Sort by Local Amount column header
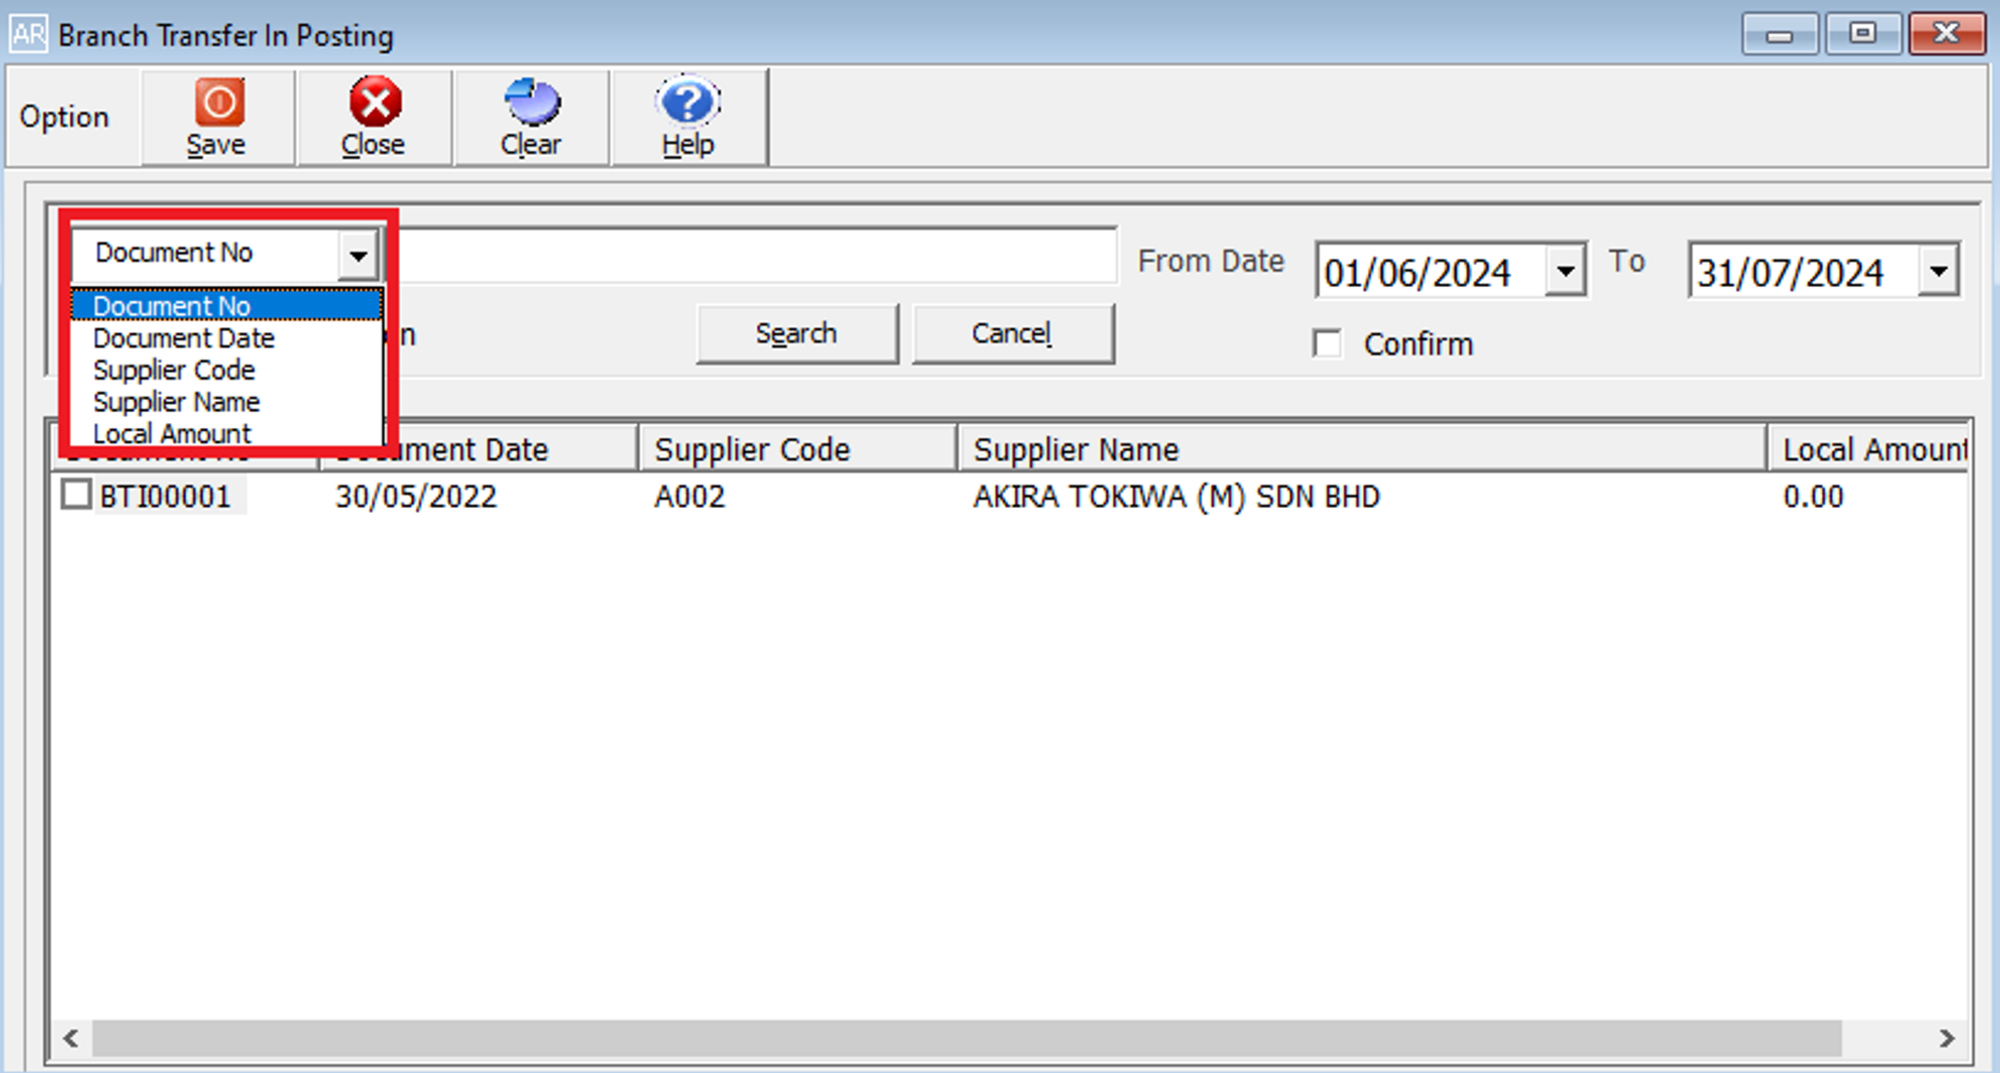 [x=1868, y=449]
